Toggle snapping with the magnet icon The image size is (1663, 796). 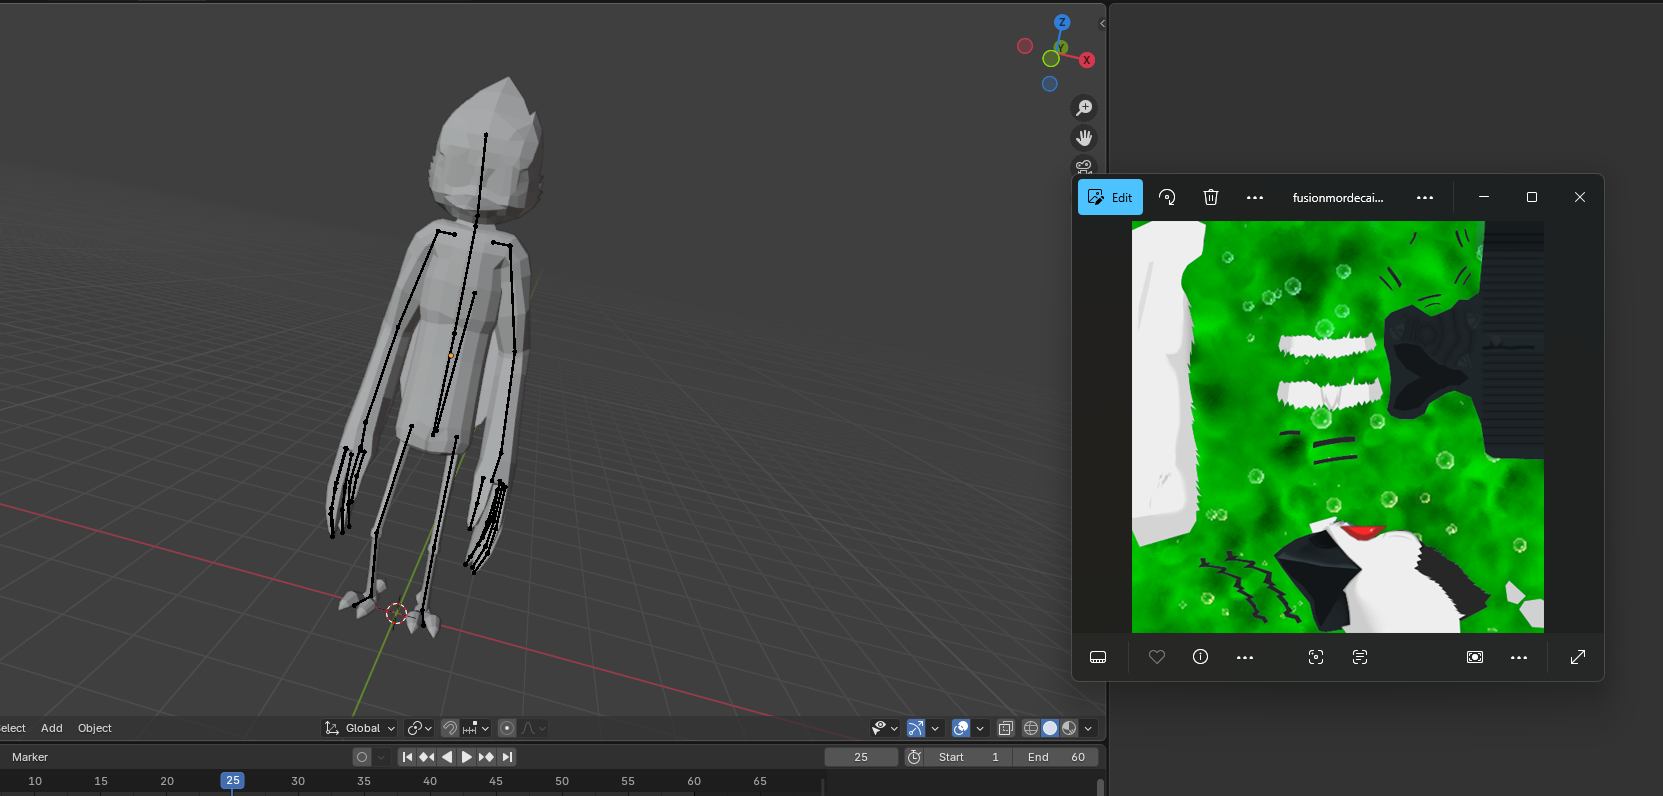click(450, 728)
